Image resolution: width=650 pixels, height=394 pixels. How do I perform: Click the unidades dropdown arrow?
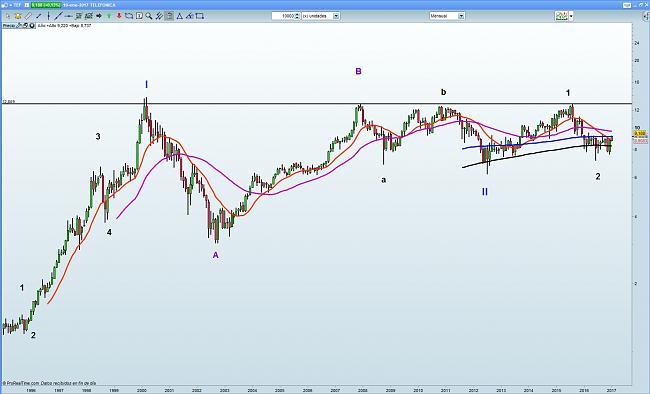click(x=336, y=16)
